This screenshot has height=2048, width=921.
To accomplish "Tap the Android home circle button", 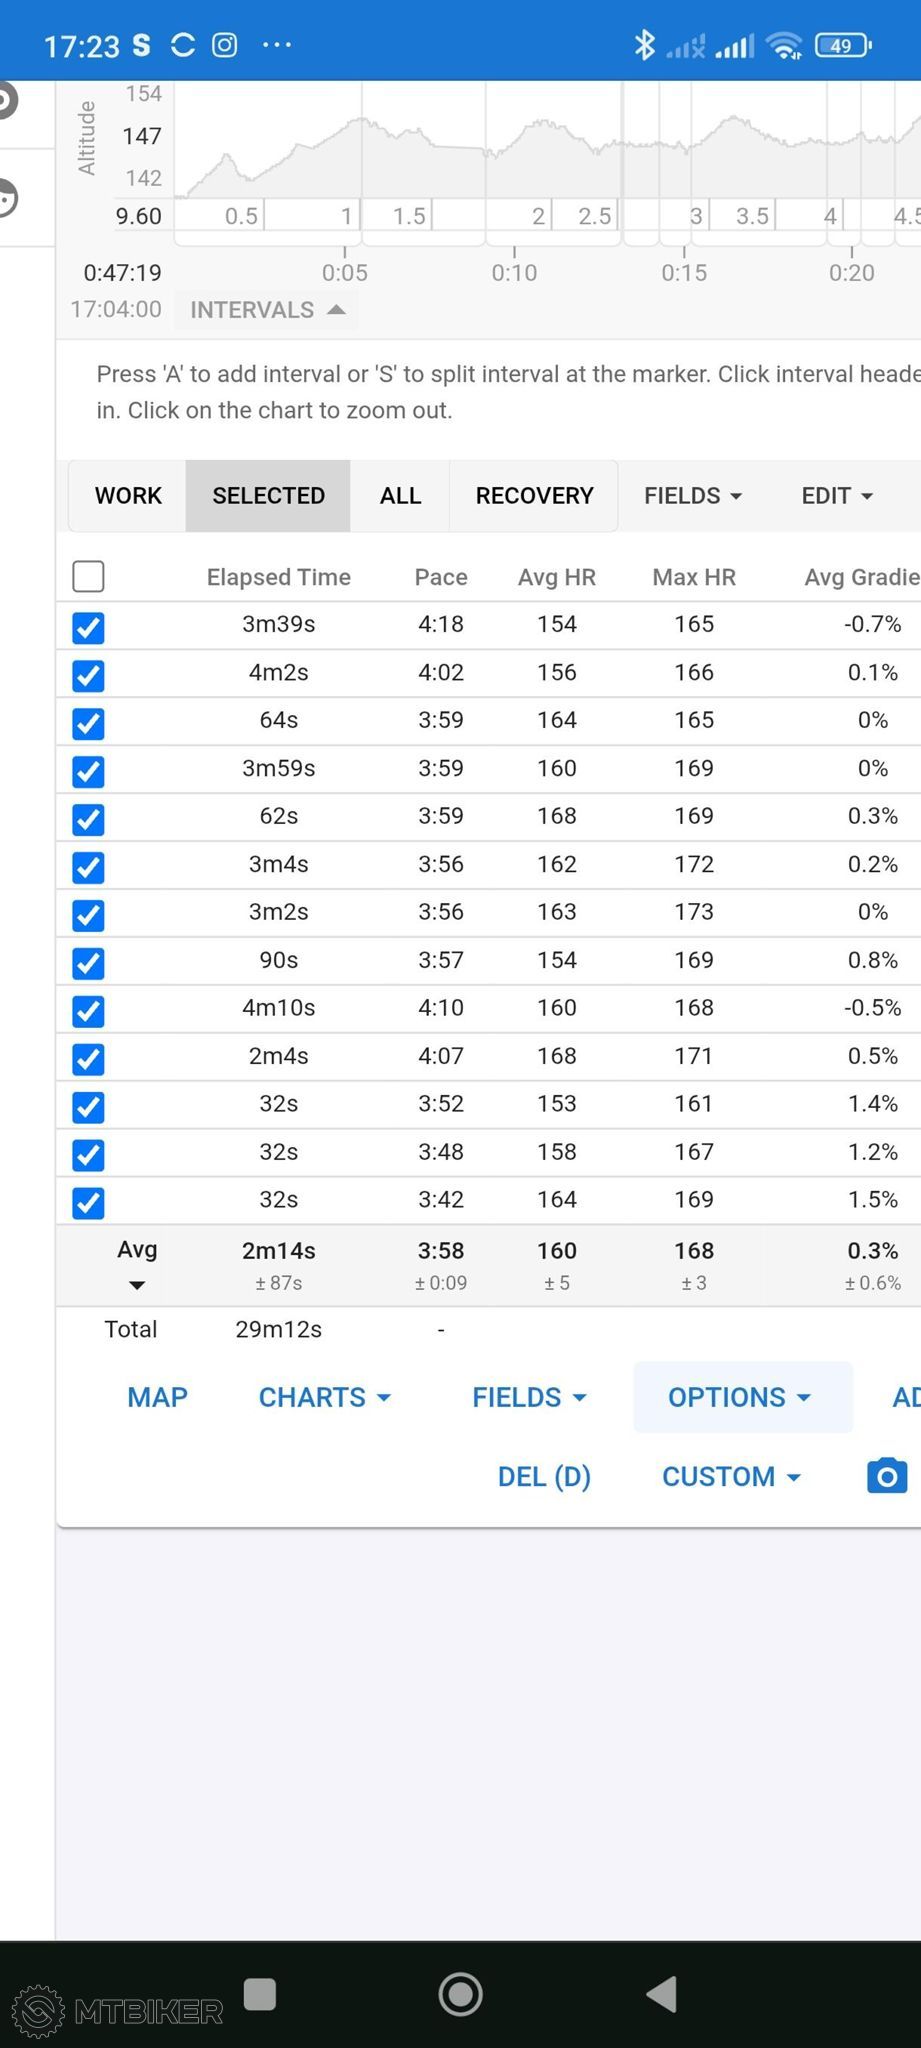I will 461,1994.
